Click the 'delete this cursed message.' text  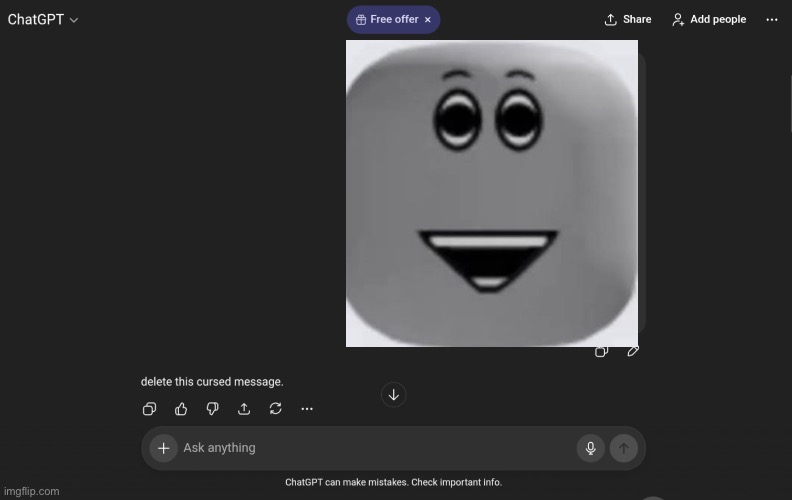(212, 382)
